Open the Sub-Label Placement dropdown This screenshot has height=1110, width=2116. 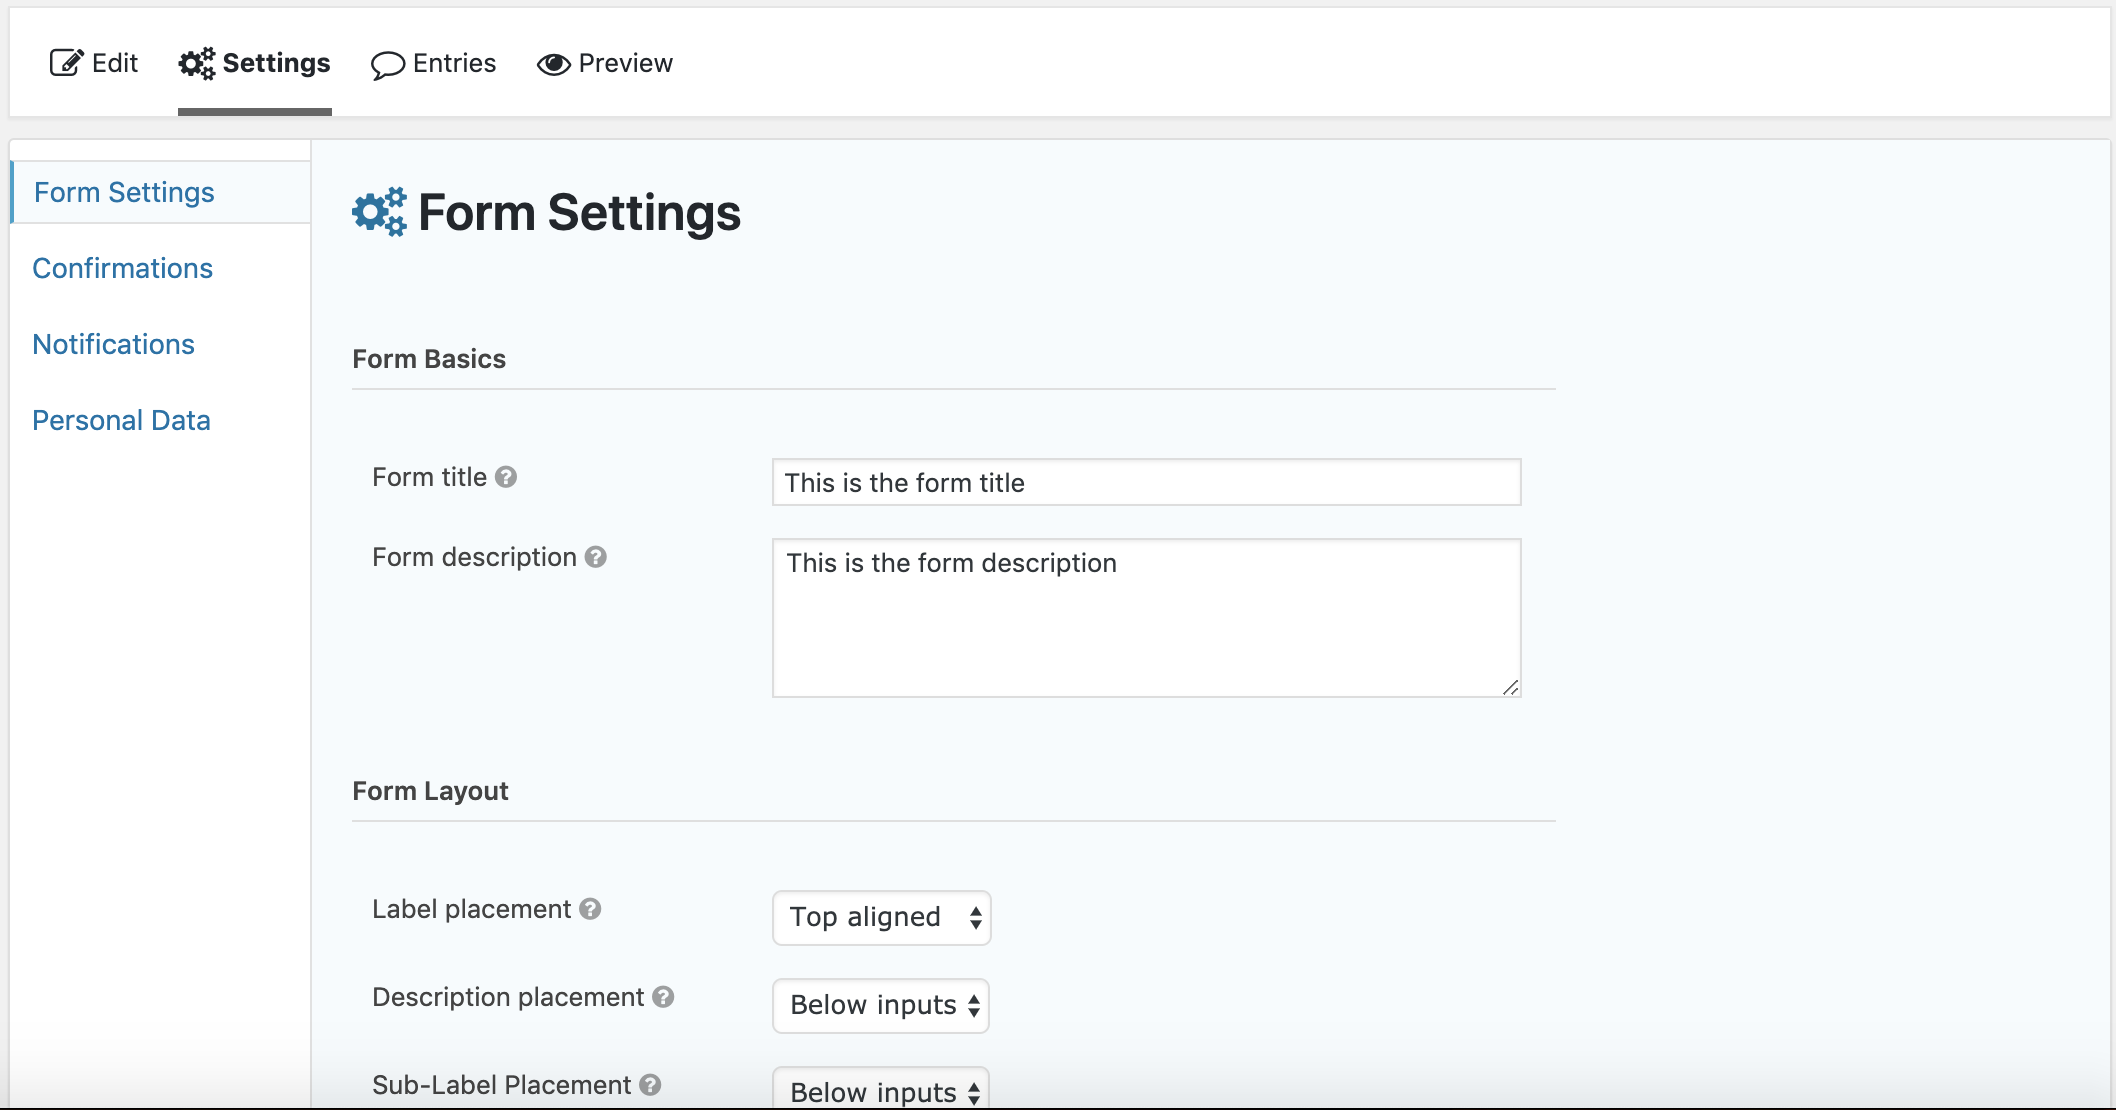(x=880, y=1091)
